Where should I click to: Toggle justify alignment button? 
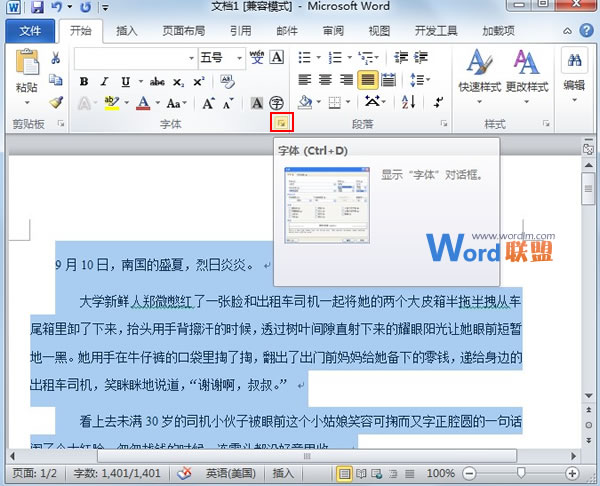click(x=367, y=80)
